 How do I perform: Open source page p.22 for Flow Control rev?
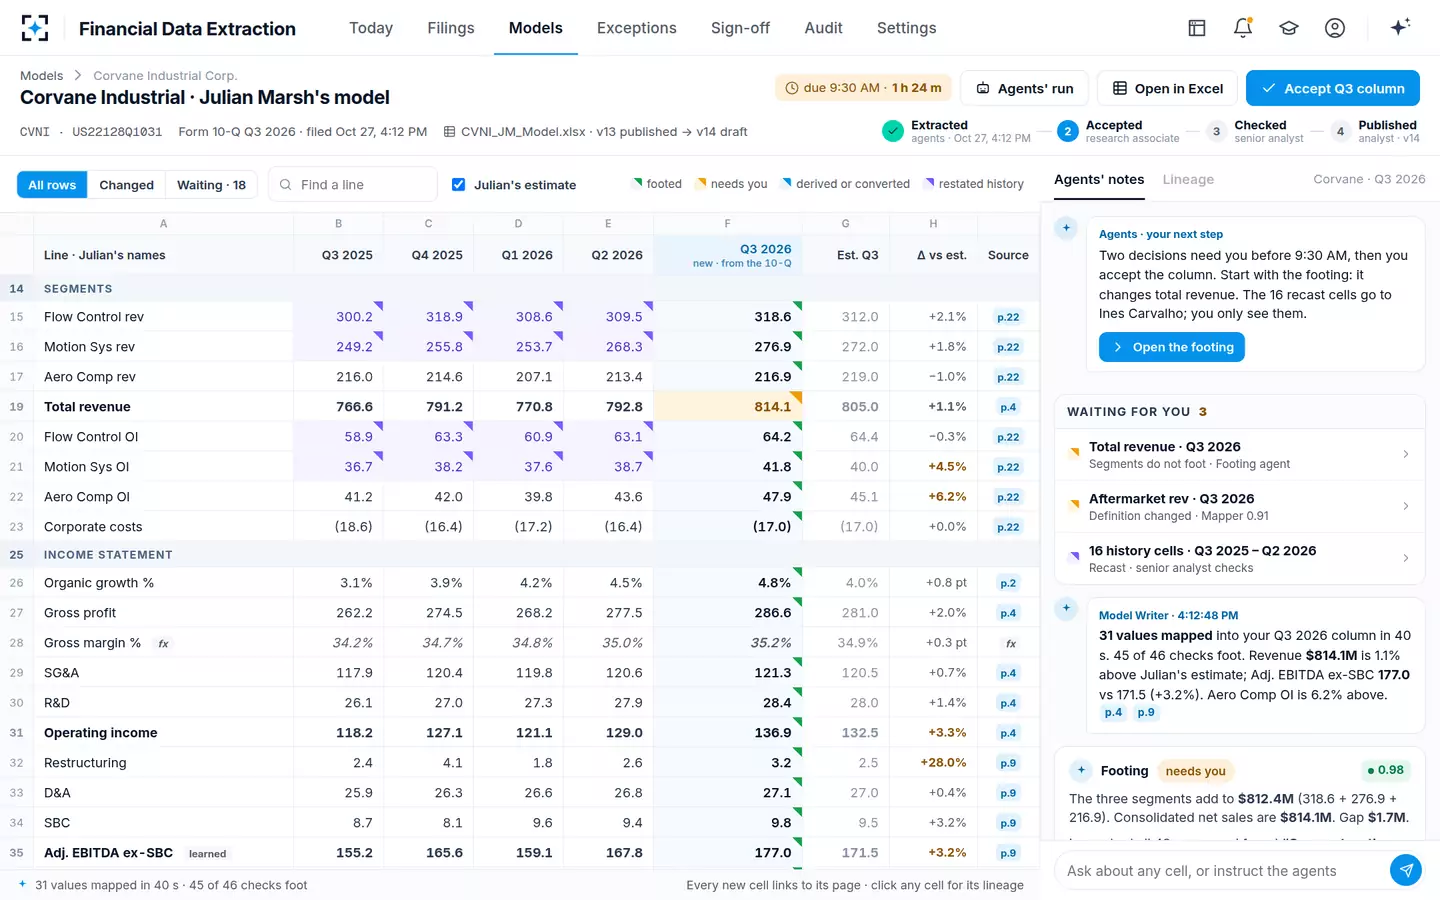[1008, 317]
